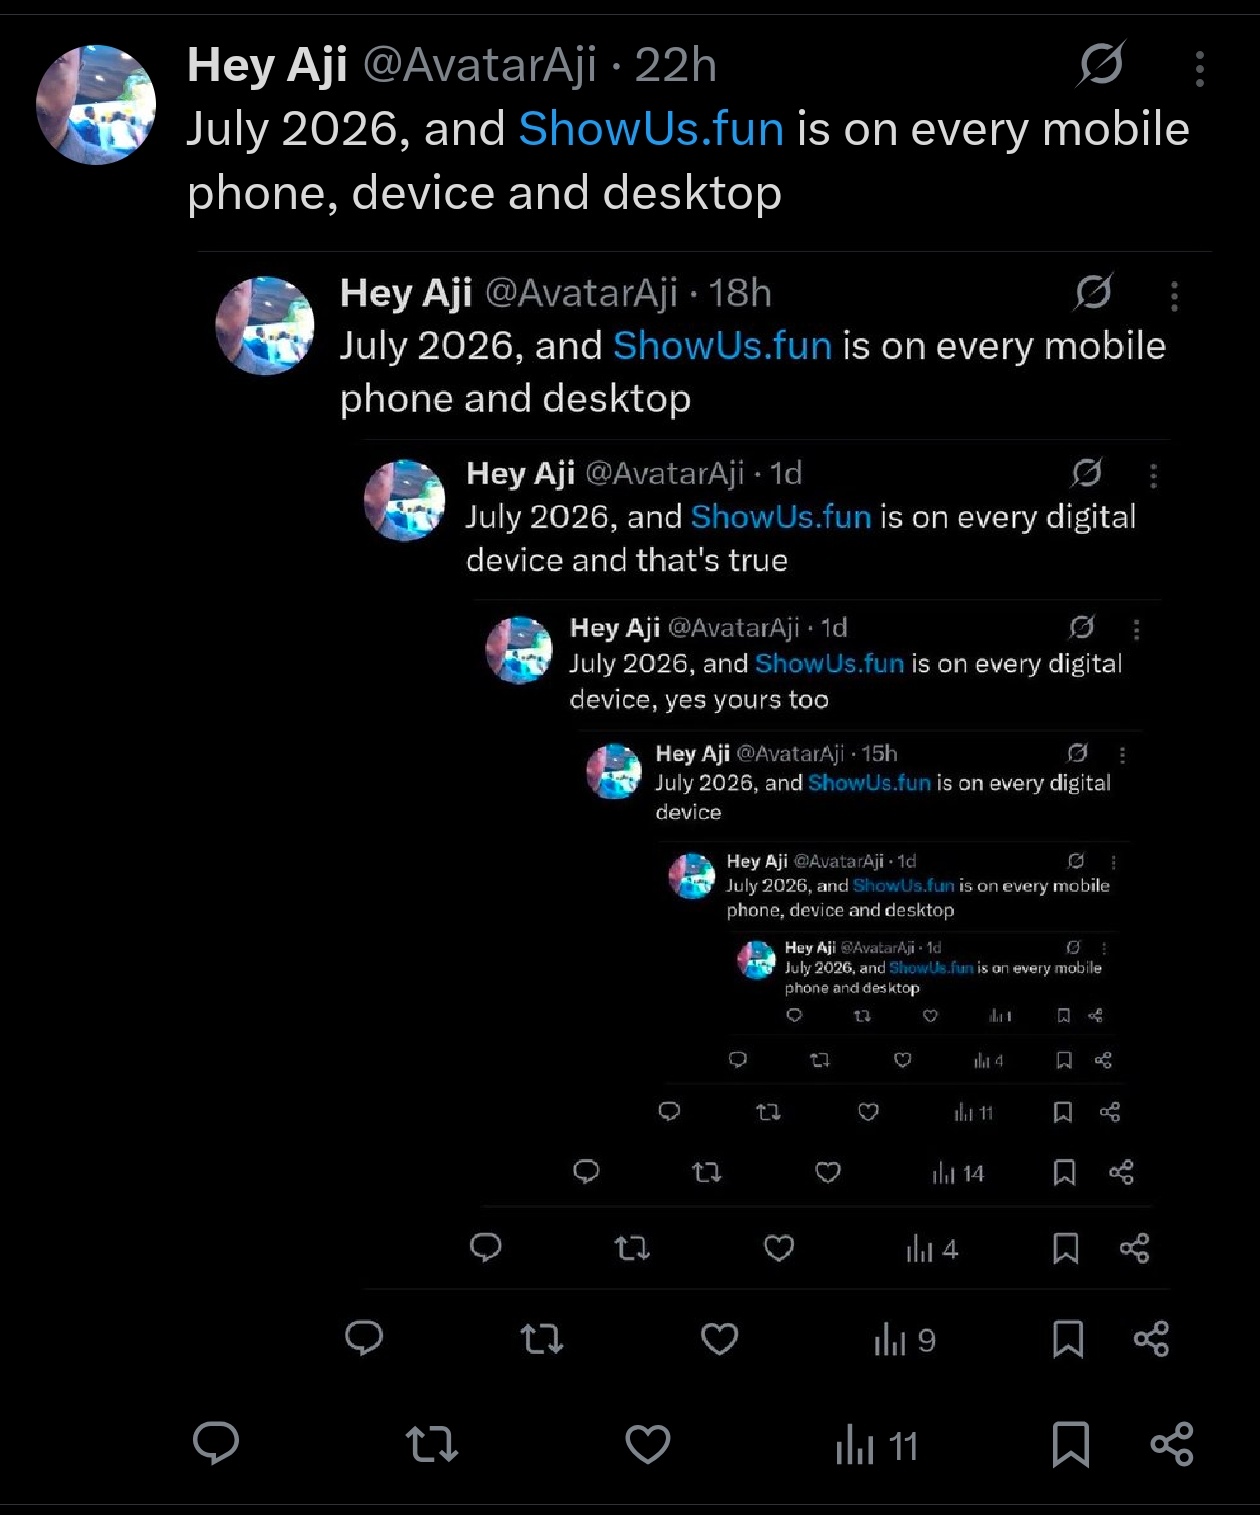Open more options on the 'that's true' tweet
The height and width of the screenshot is (1515, 1260).
click(1153, 475)
